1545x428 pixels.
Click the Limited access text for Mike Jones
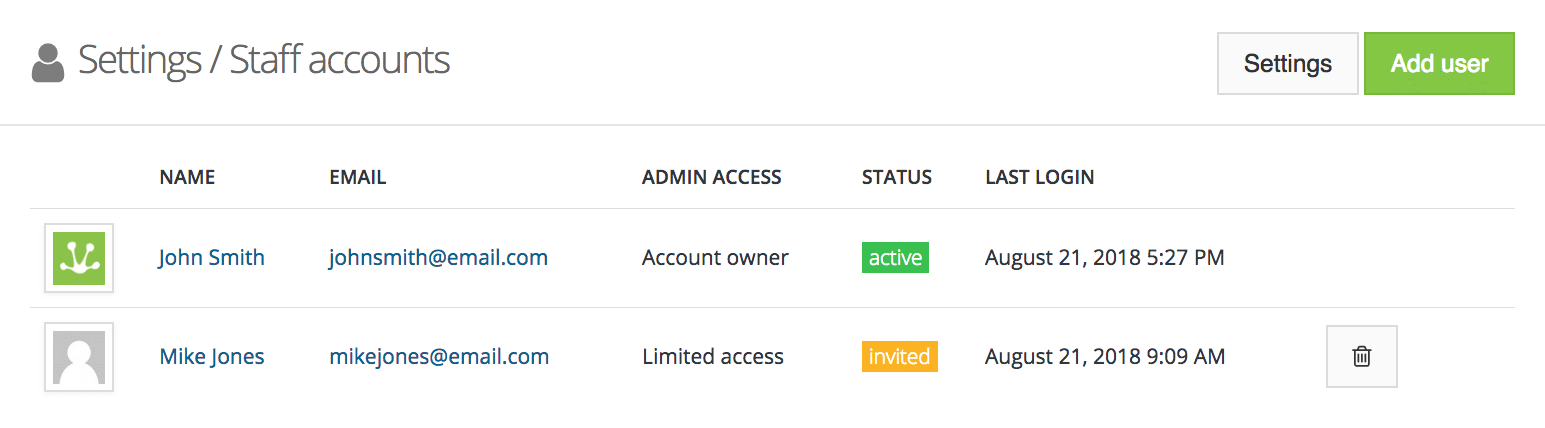point(712,357)
